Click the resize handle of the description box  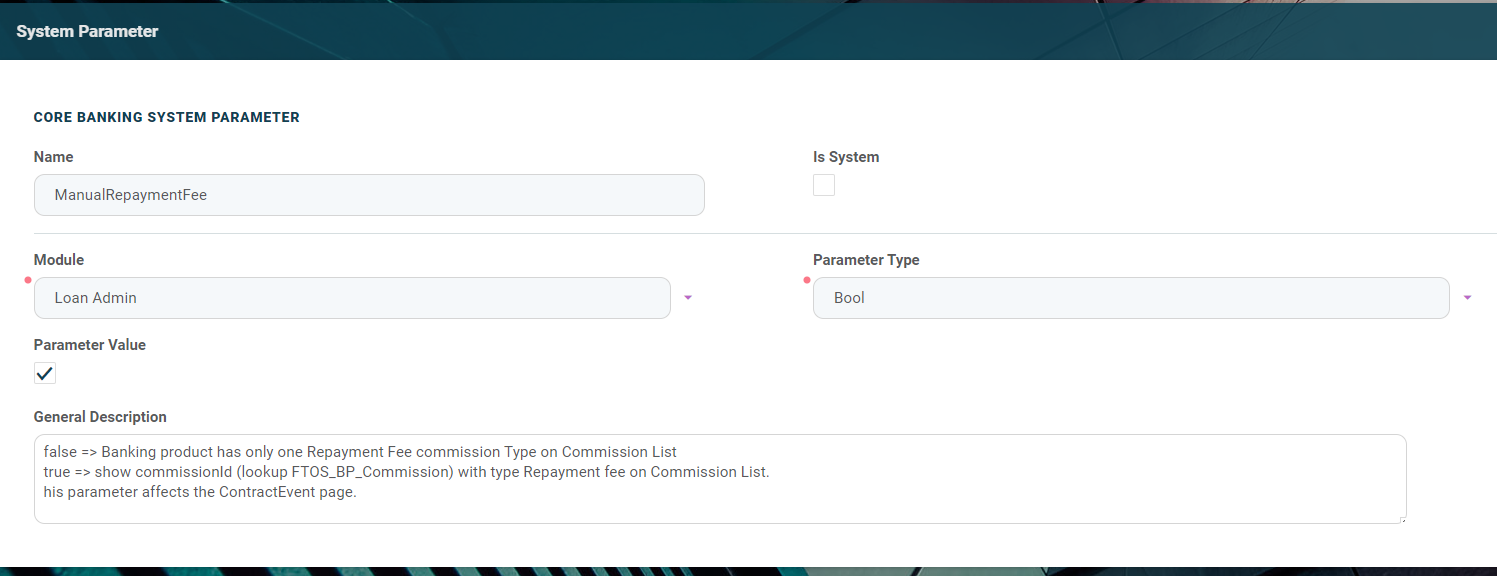click(x=1401, y=518)
